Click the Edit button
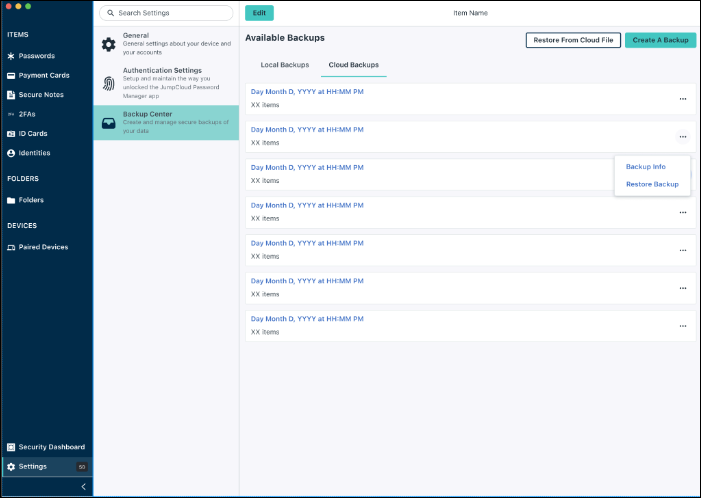This screenshot has height=498, width=701. [x=259, y=13]
